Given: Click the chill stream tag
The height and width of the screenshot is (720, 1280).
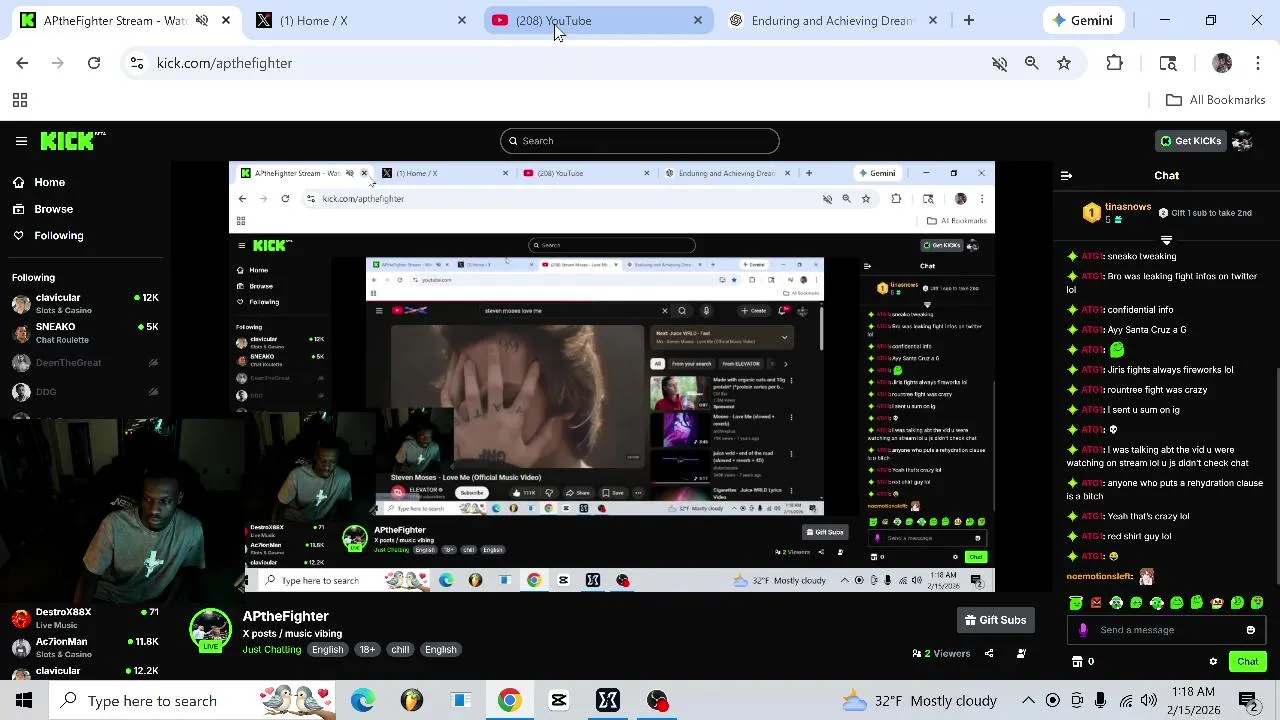Looking at the screenshot, I should point(400,650).
